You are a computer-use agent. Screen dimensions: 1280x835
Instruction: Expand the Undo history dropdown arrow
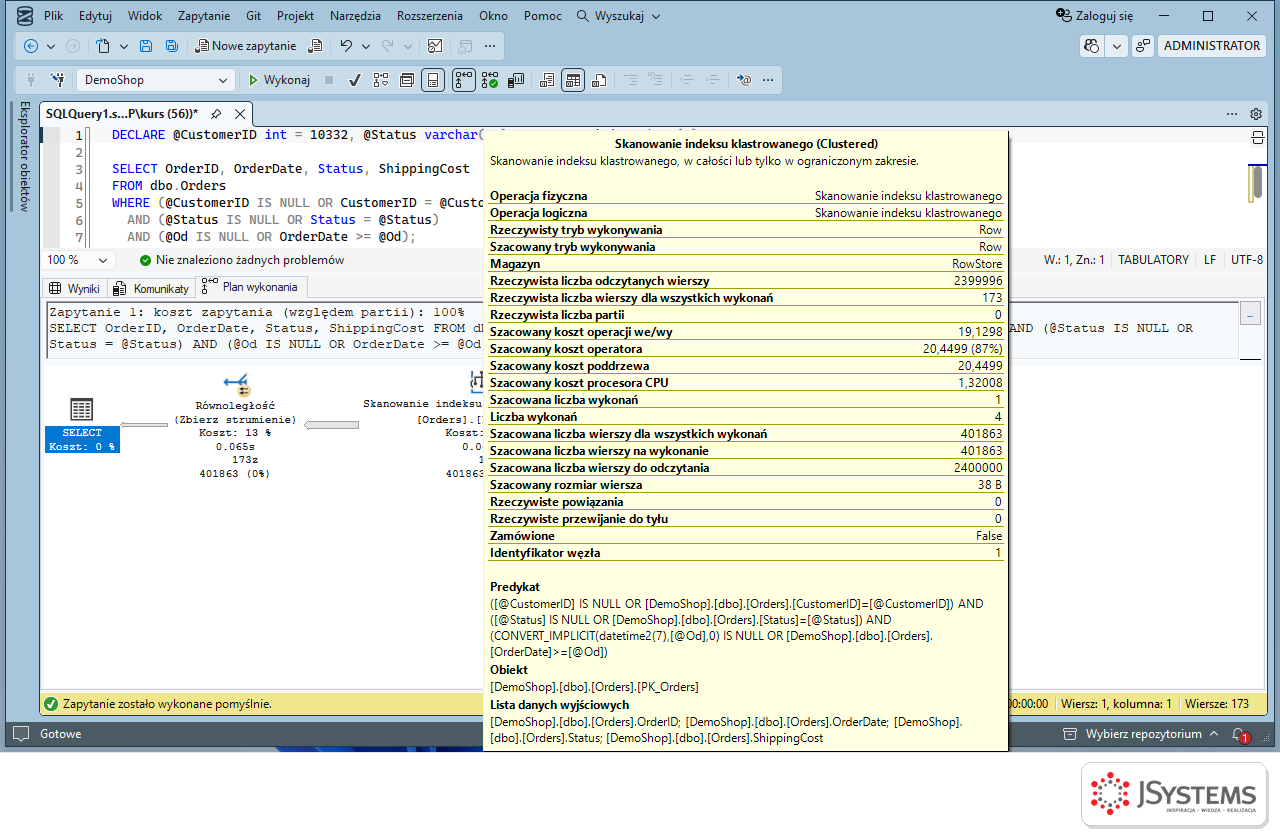click(366, 46)
